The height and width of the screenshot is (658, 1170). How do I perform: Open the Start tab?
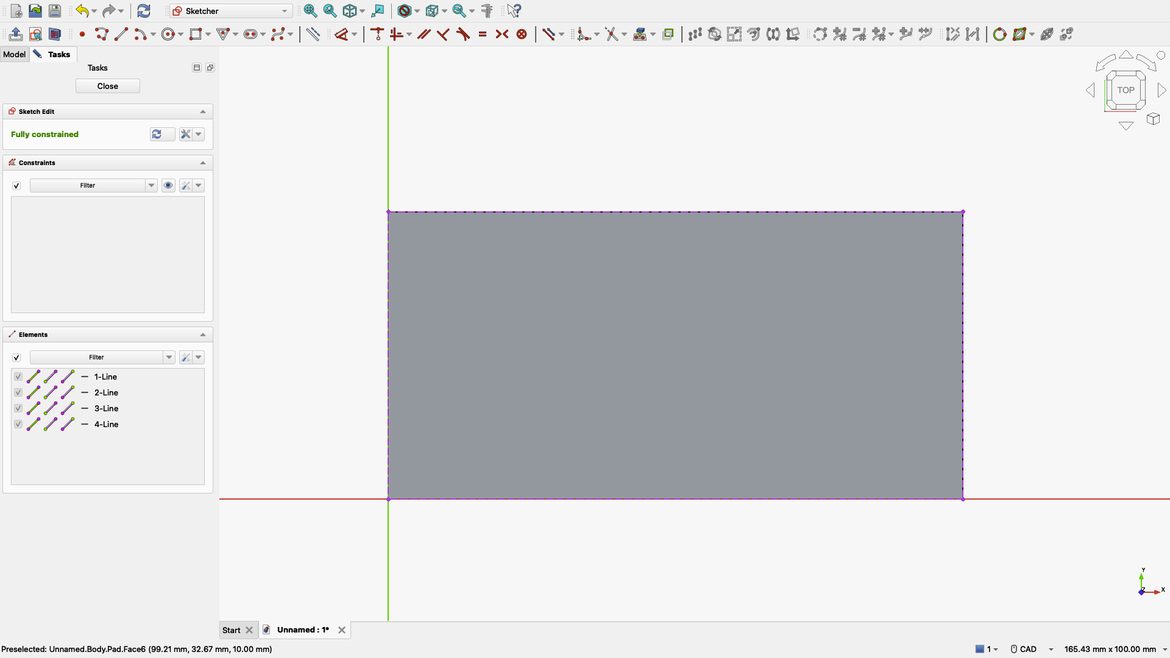click(230, 630)
